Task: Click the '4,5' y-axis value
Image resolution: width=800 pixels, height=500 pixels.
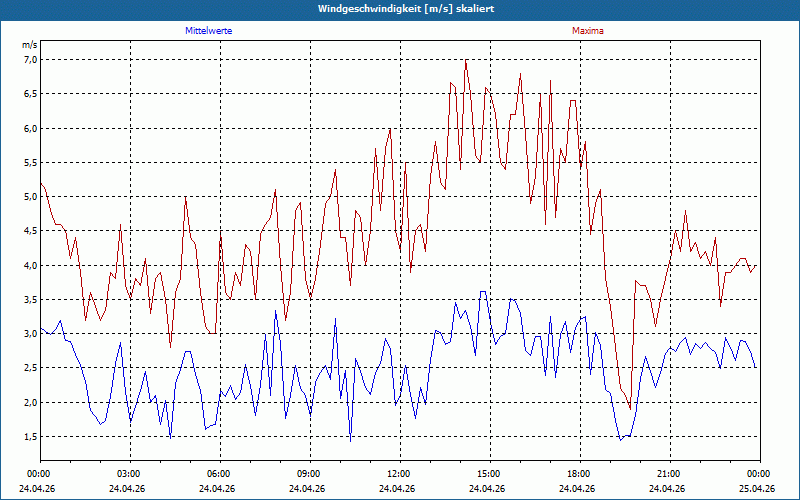Action: click(31, 231)
